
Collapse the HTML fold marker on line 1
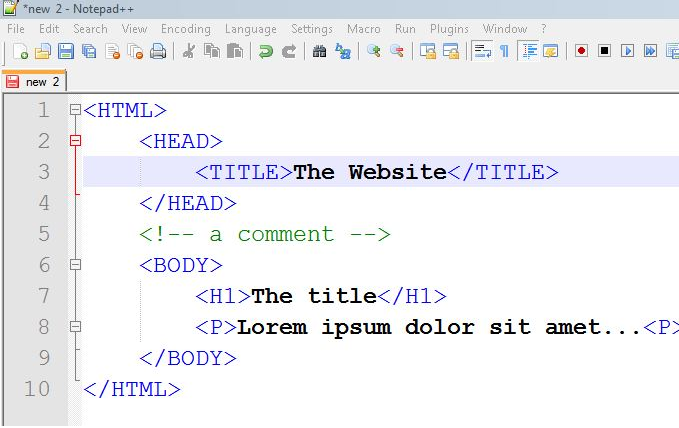click(75, 110)
